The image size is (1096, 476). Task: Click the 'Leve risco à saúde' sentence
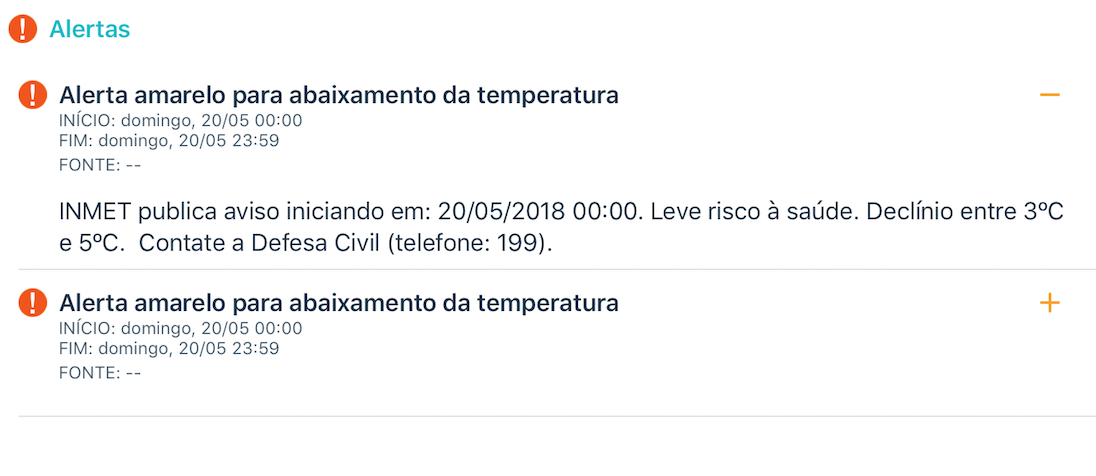tap(754, 212)
